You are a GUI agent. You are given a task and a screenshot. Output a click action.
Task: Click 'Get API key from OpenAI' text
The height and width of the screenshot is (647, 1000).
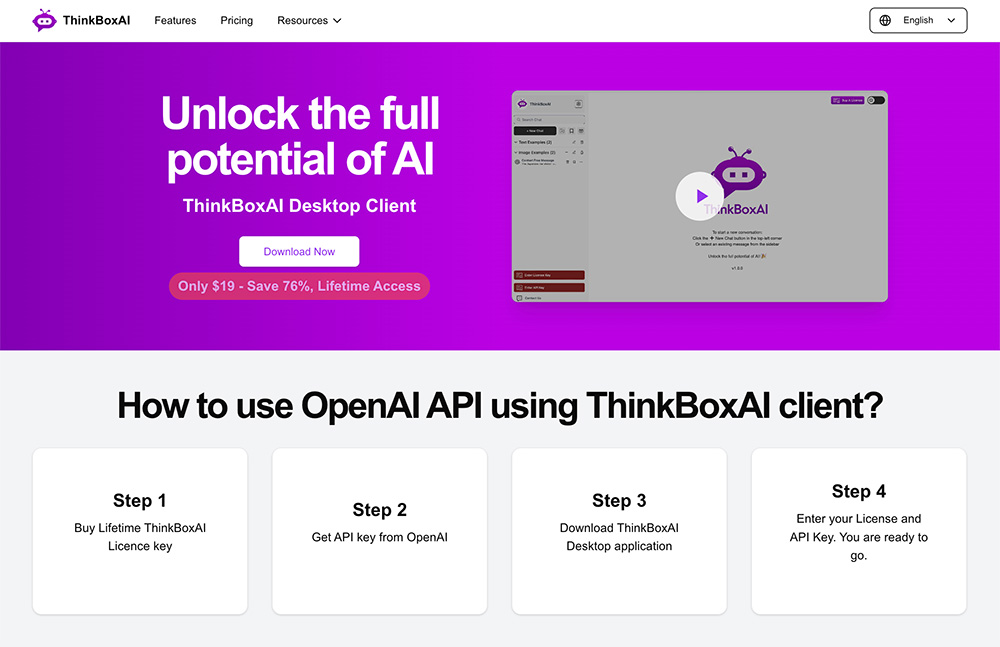[379, 537]
